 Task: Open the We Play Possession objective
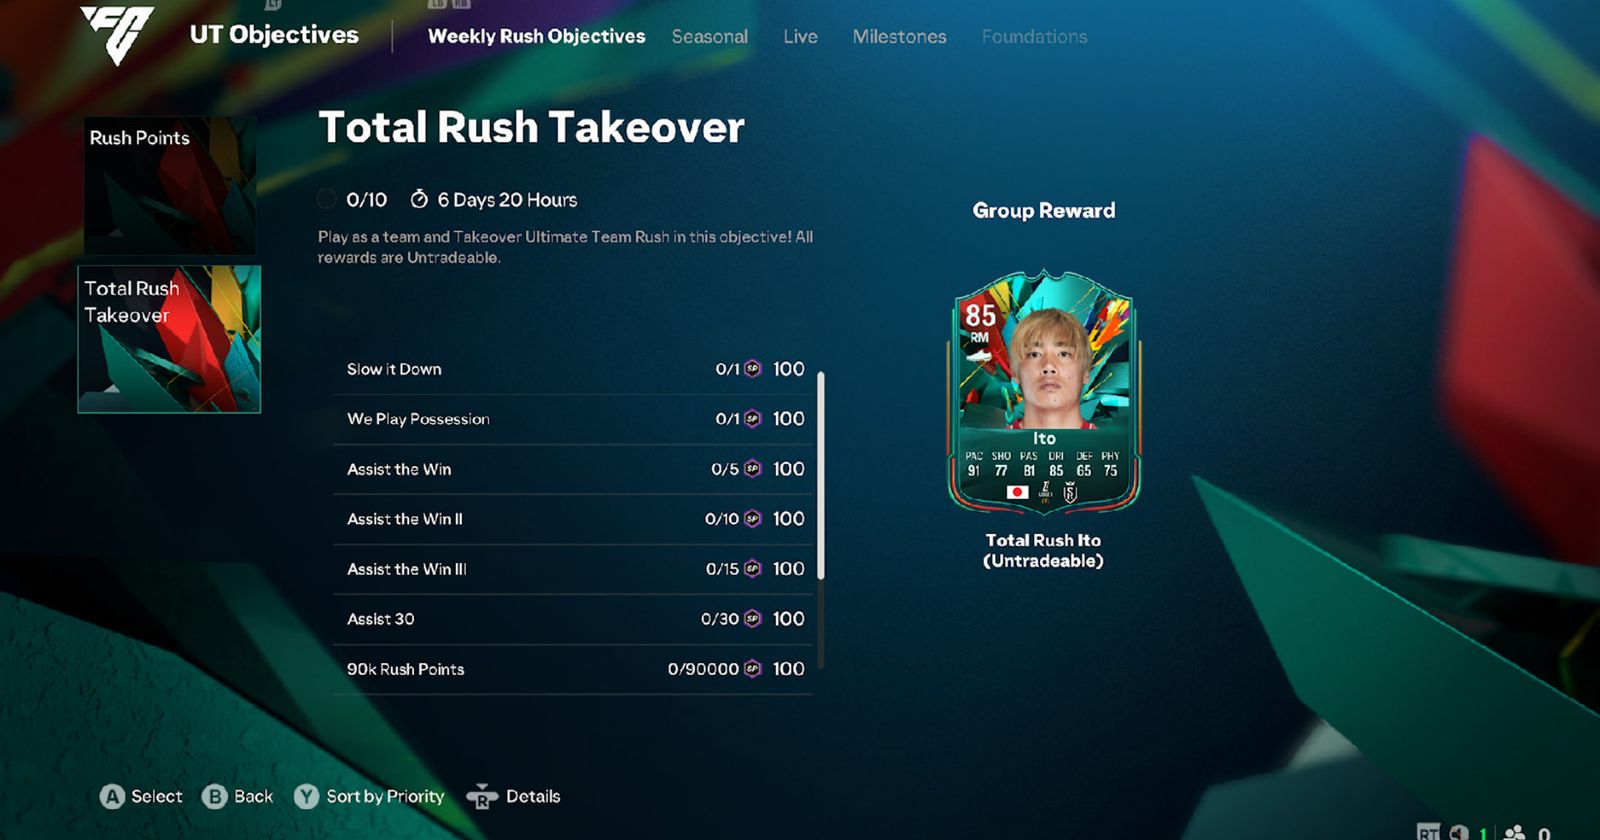pos(573,419)
